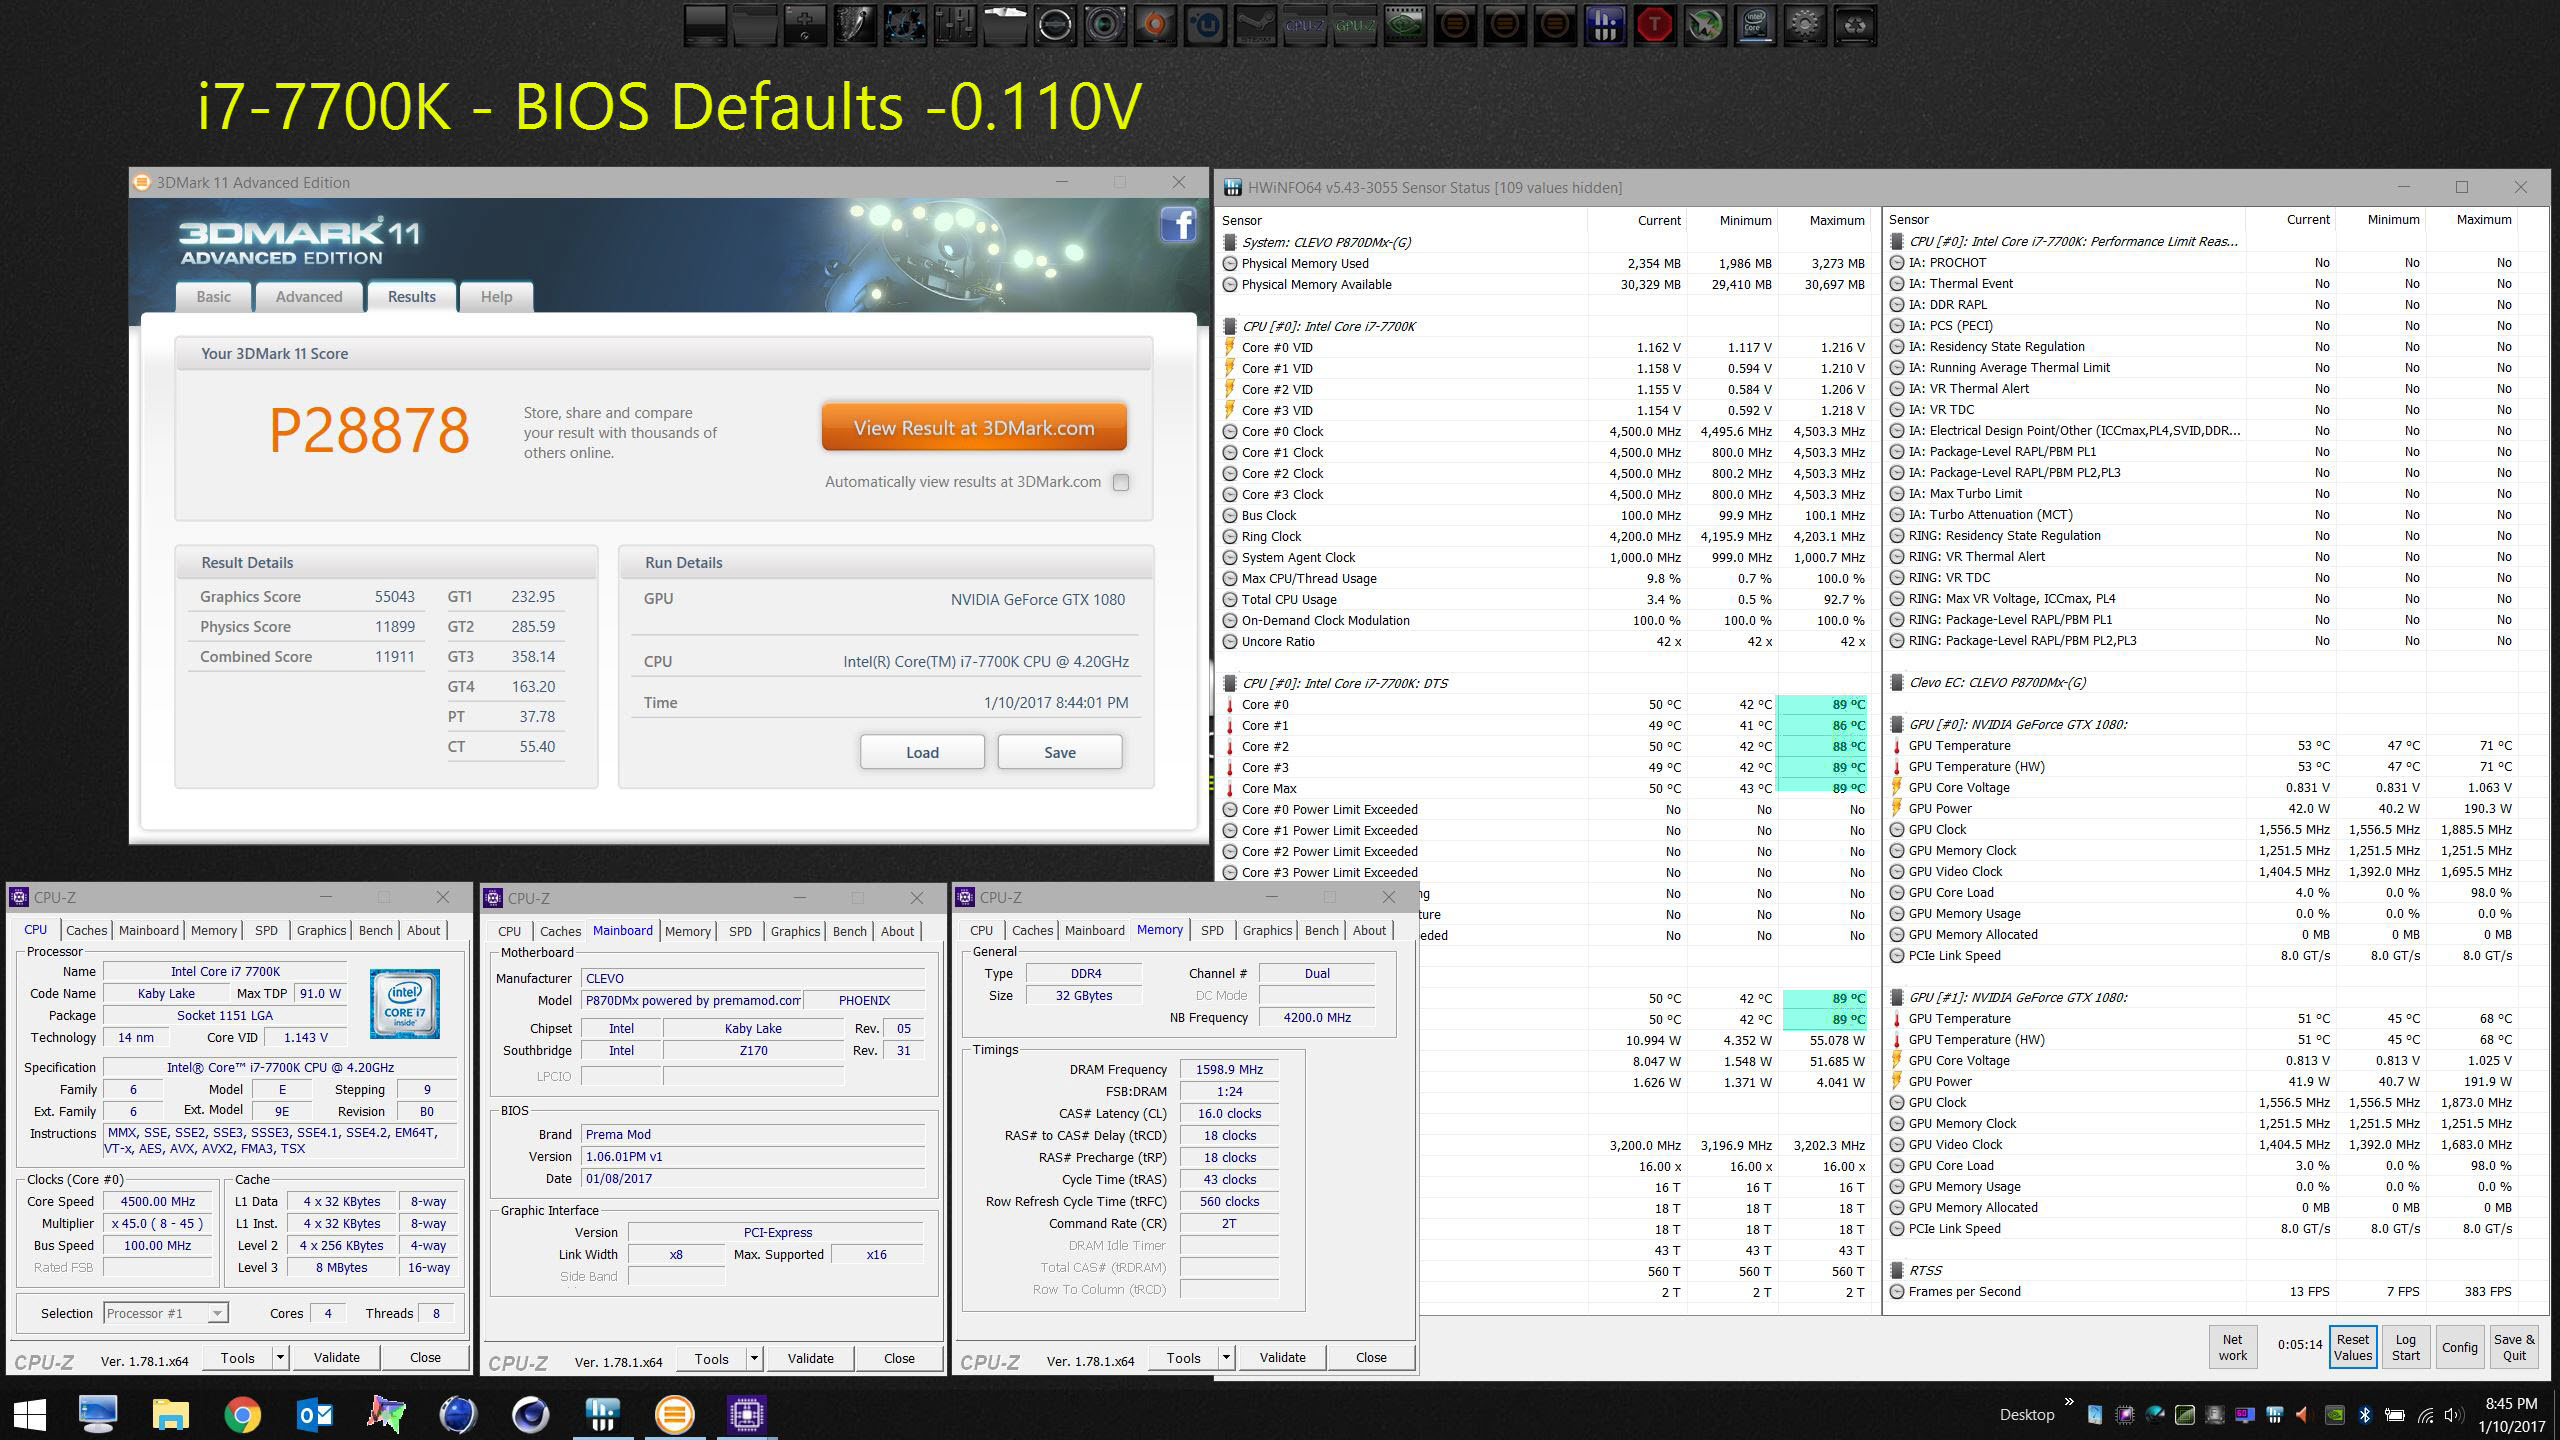Screen dimensions: 2560x1440
Task: Expand Tools arrow in Mainboard CPU-Z window
Action: 755,1358
